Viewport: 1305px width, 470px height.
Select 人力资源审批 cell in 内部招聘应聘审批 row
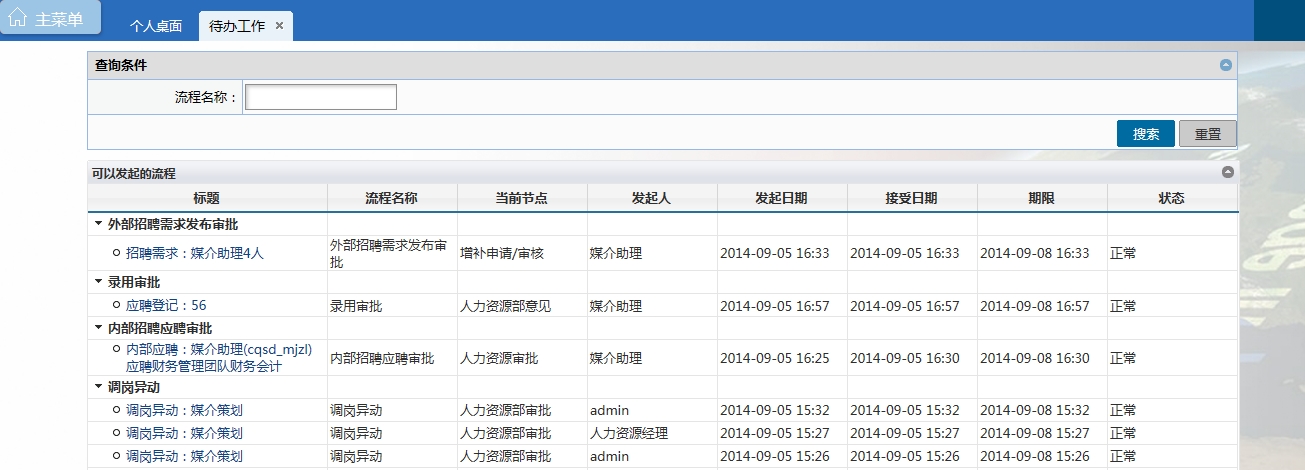tap(522, 358)
